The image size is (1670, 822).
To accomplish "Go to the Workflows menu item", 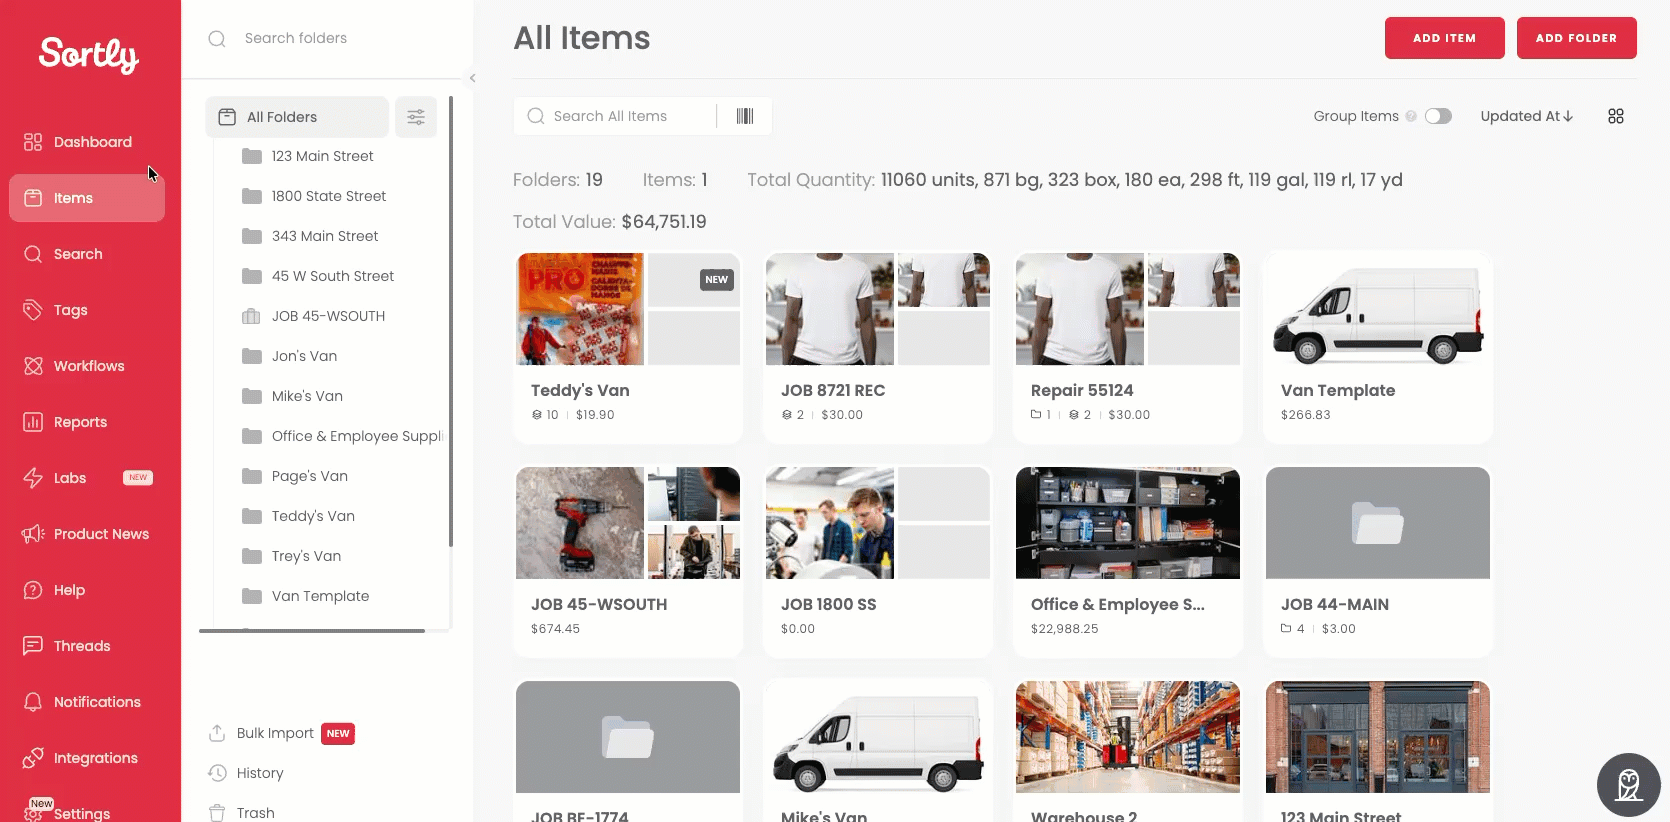I will [87, 366].
